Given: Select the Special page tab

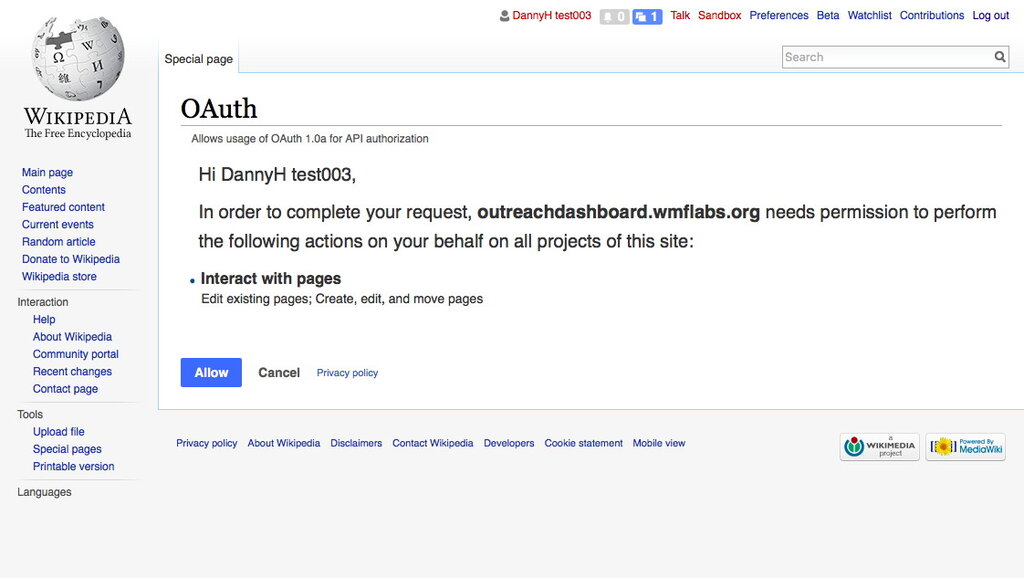Looking at the screenshot, I should [199, 59].
